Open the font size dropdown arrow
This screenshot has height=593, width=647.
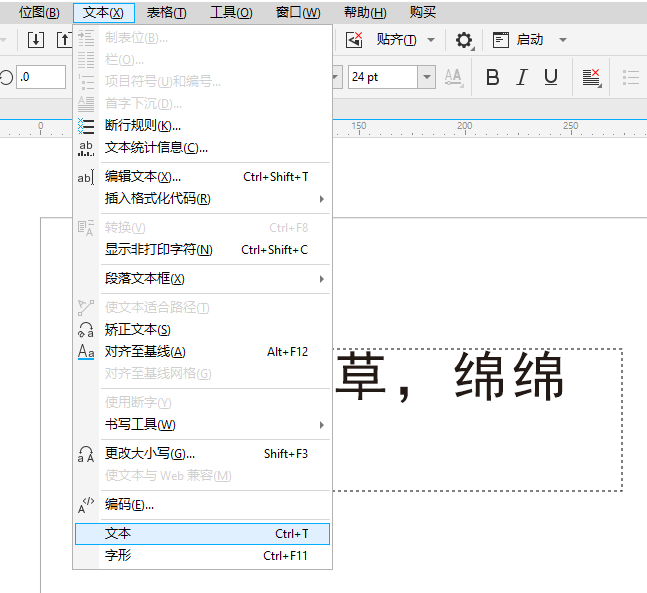click(x=427, y=77)
